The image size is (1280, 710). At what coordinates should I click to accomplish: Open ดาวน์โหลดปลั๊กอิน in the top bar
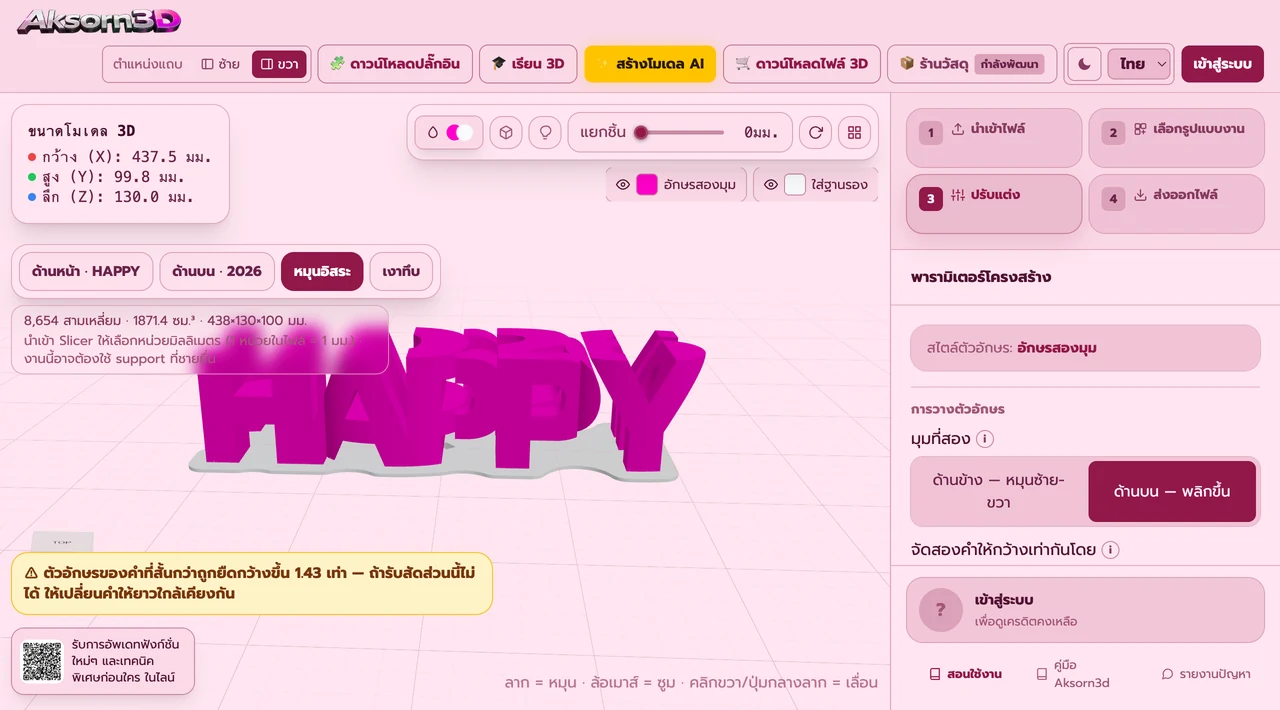tap(395, 64)
